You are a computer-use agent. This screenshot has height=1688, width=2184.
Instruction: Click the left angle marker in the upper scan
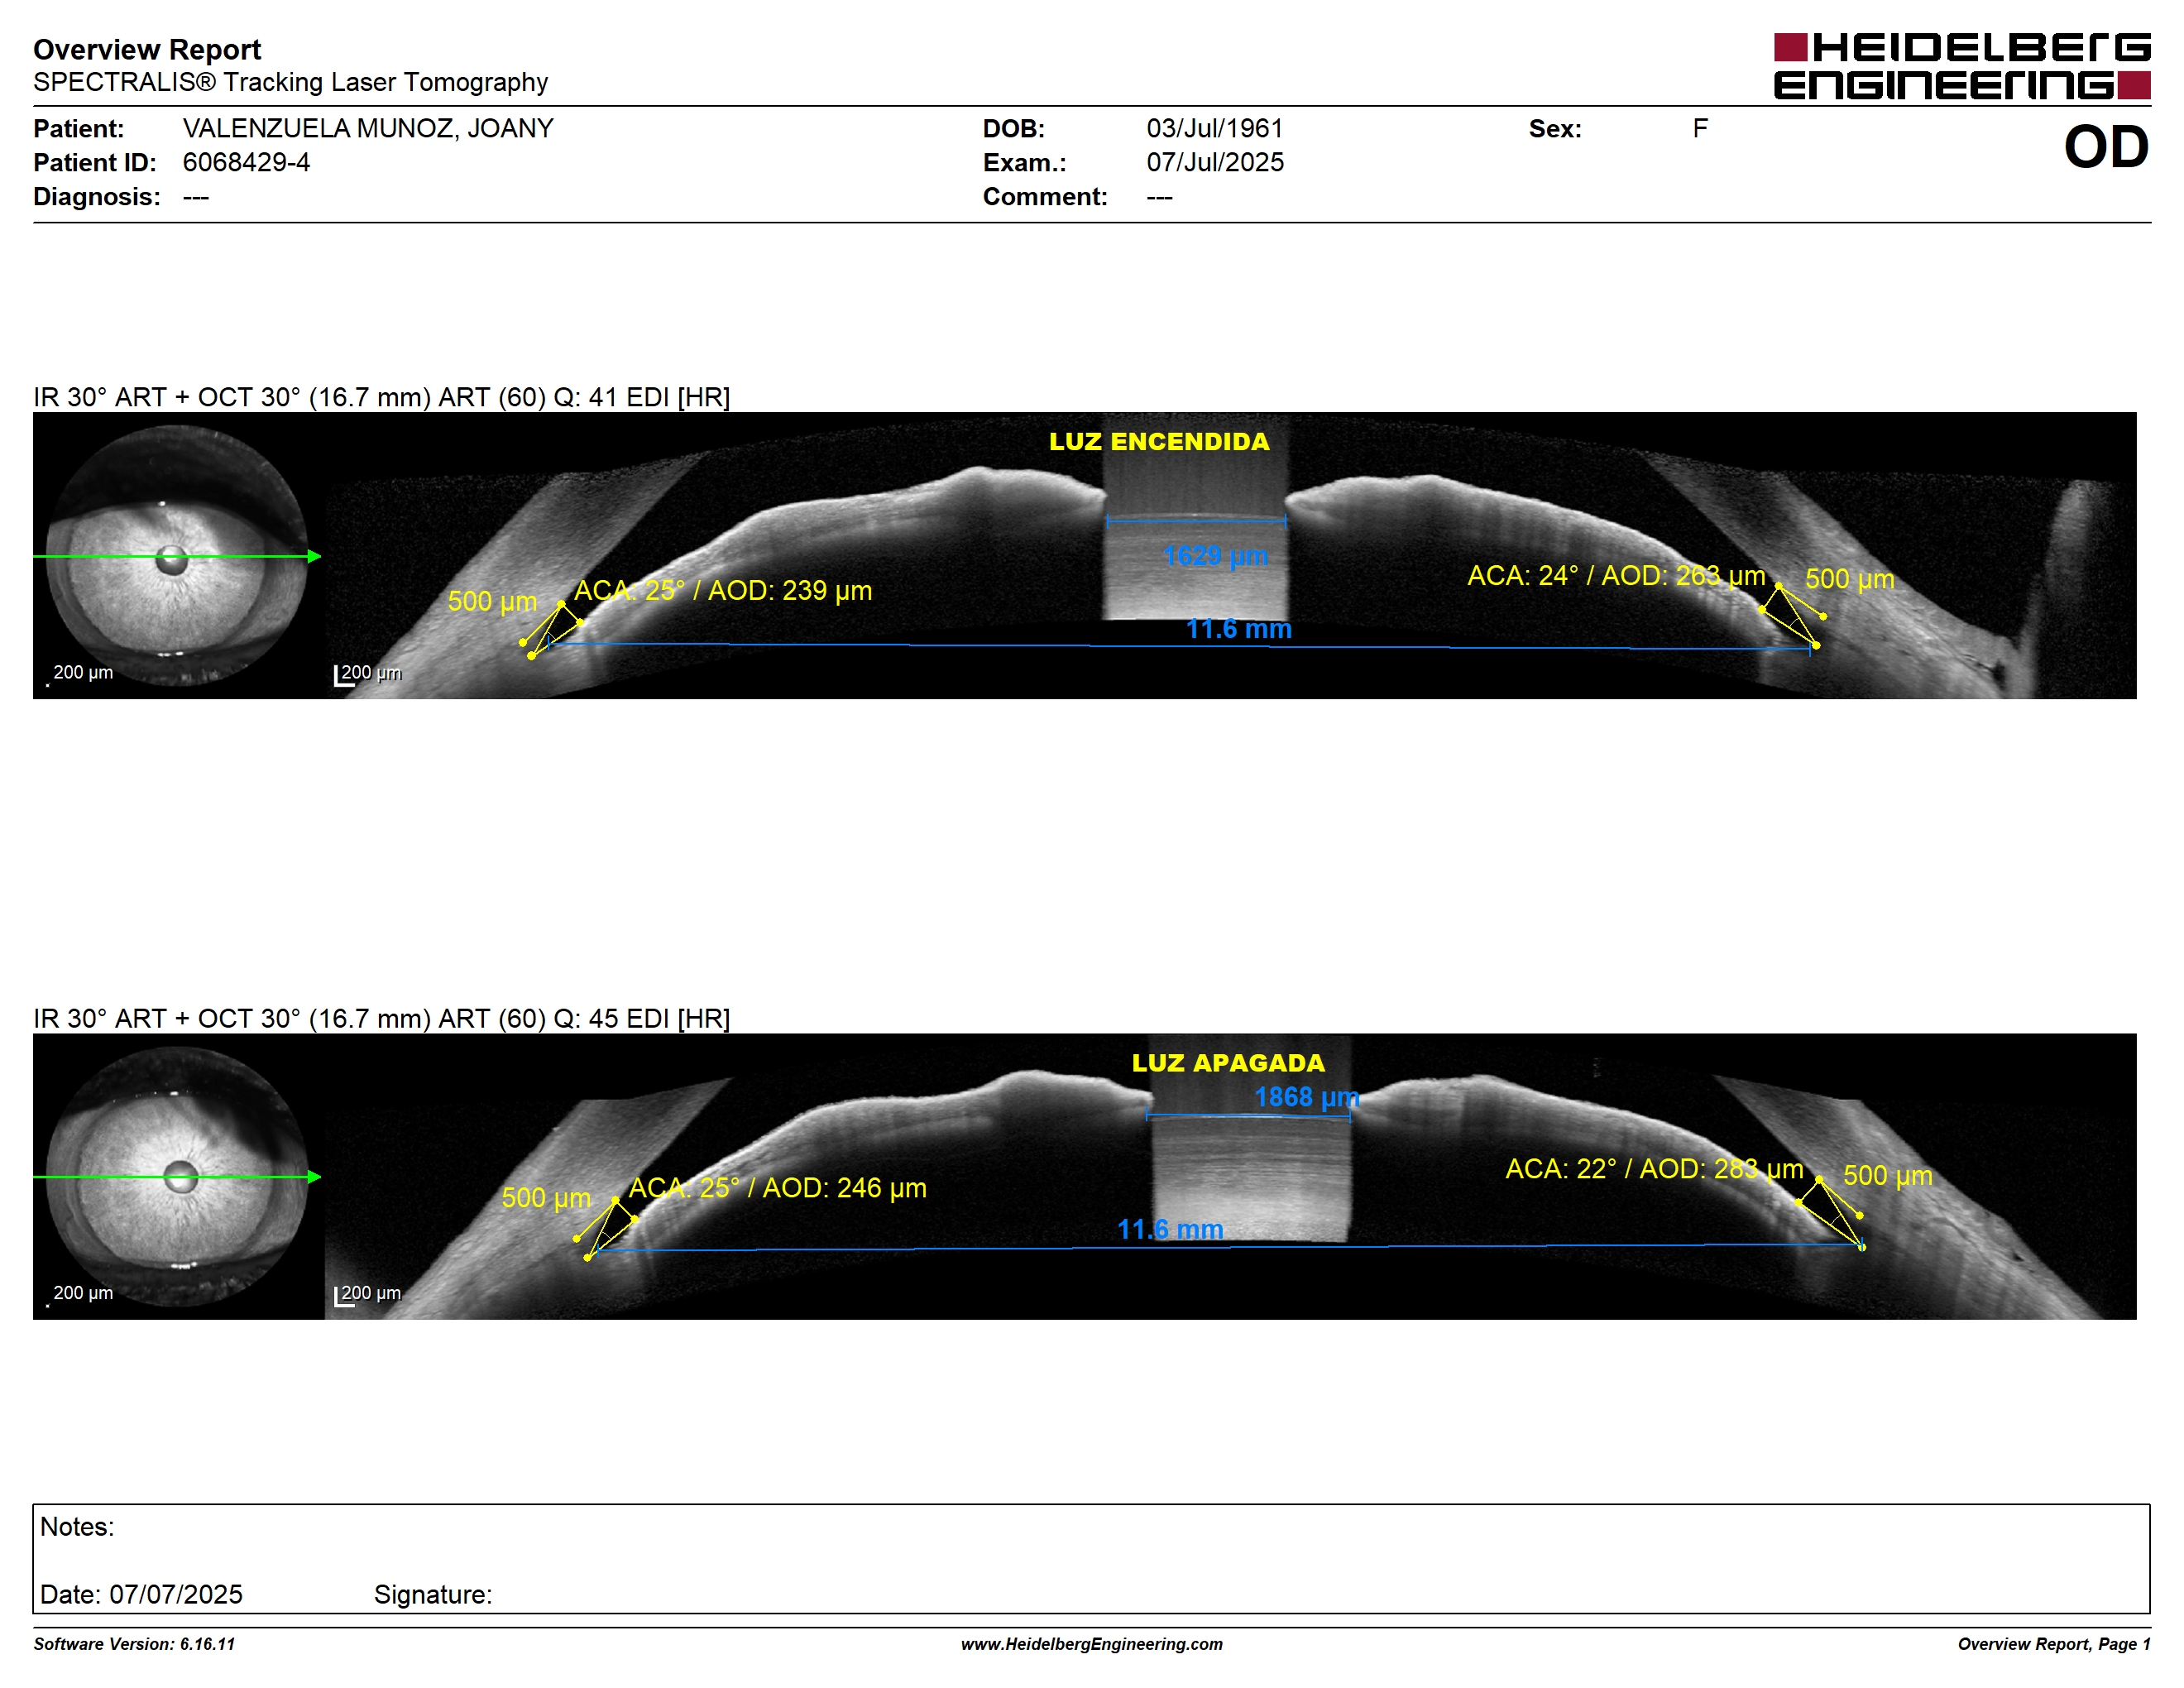pyautogui.click(x=551, y=630)
